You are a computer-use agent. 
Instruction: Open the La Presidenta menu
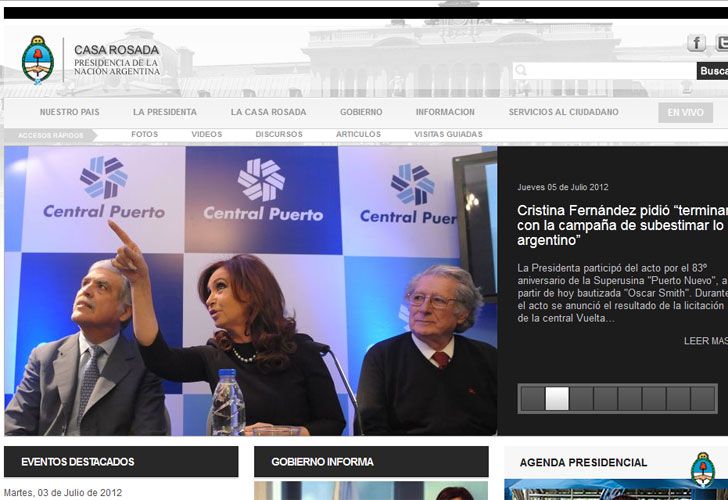point(165,112)
